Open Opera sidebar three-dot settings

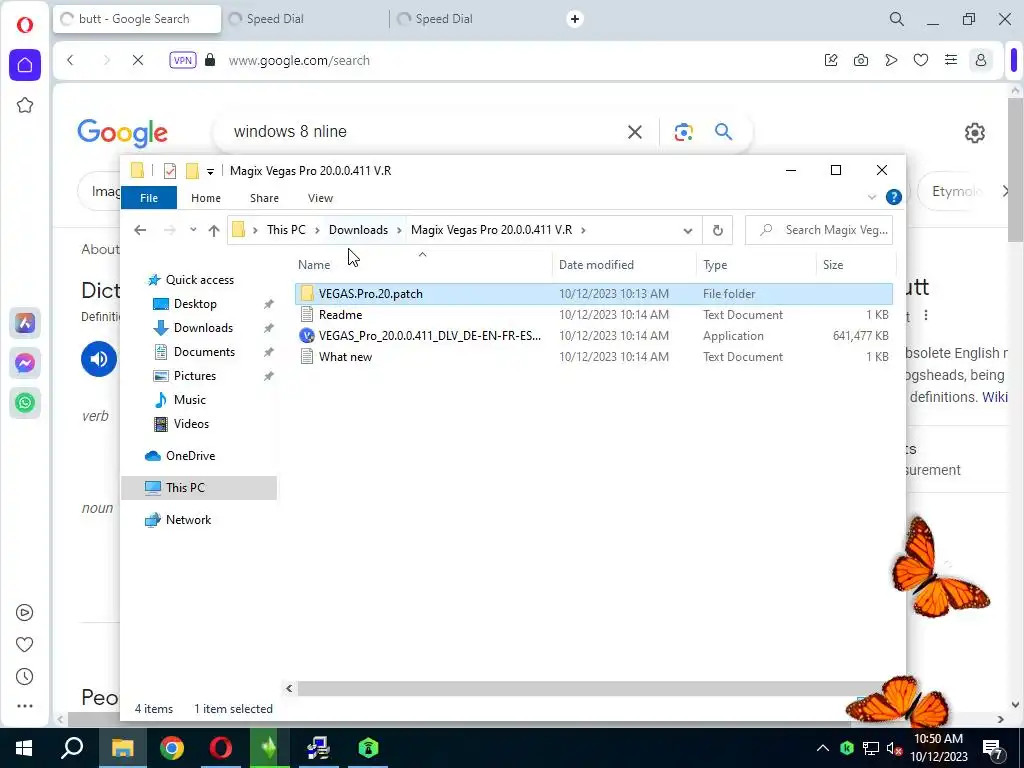(x=24, y=706)
